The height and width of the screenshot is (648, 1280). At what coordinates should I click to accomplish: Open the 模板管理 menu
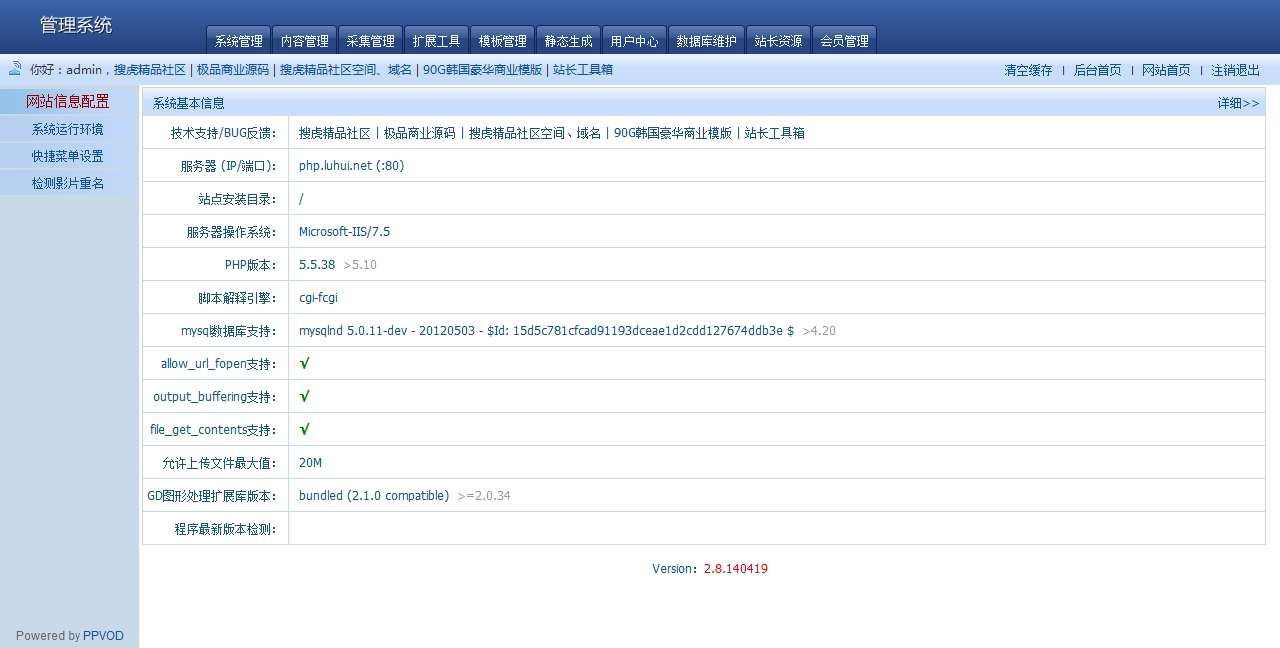click(503, 41)
